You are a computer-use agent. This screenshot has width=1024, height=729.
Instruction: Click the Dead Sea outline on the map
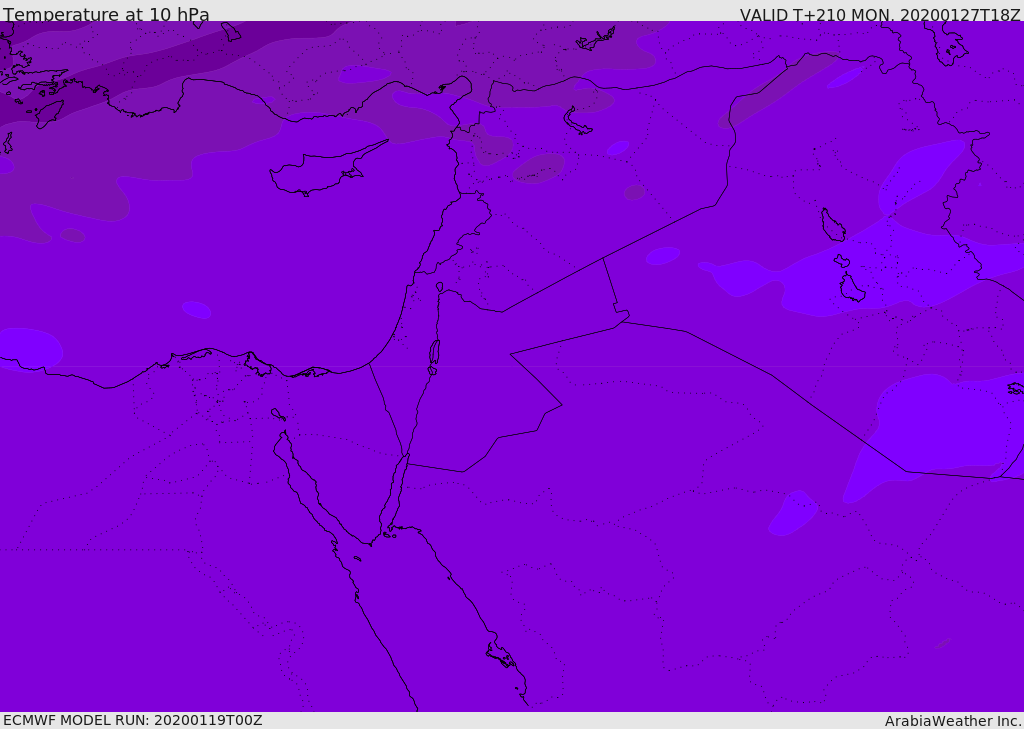pos(434,356)
